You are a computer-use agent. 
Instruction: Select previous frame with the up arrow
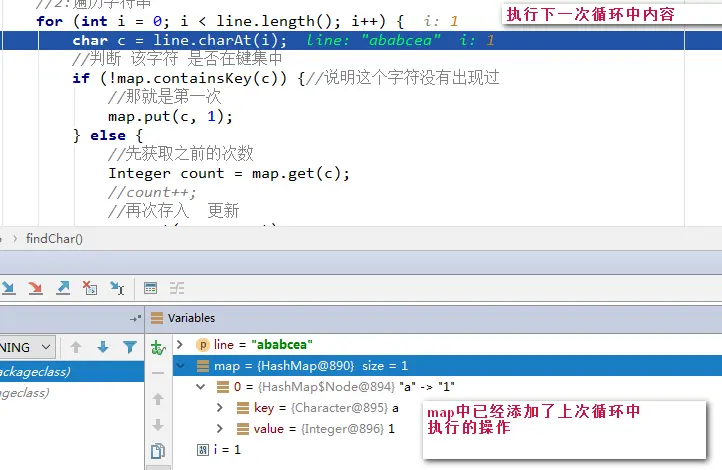[x=76, y=347]
